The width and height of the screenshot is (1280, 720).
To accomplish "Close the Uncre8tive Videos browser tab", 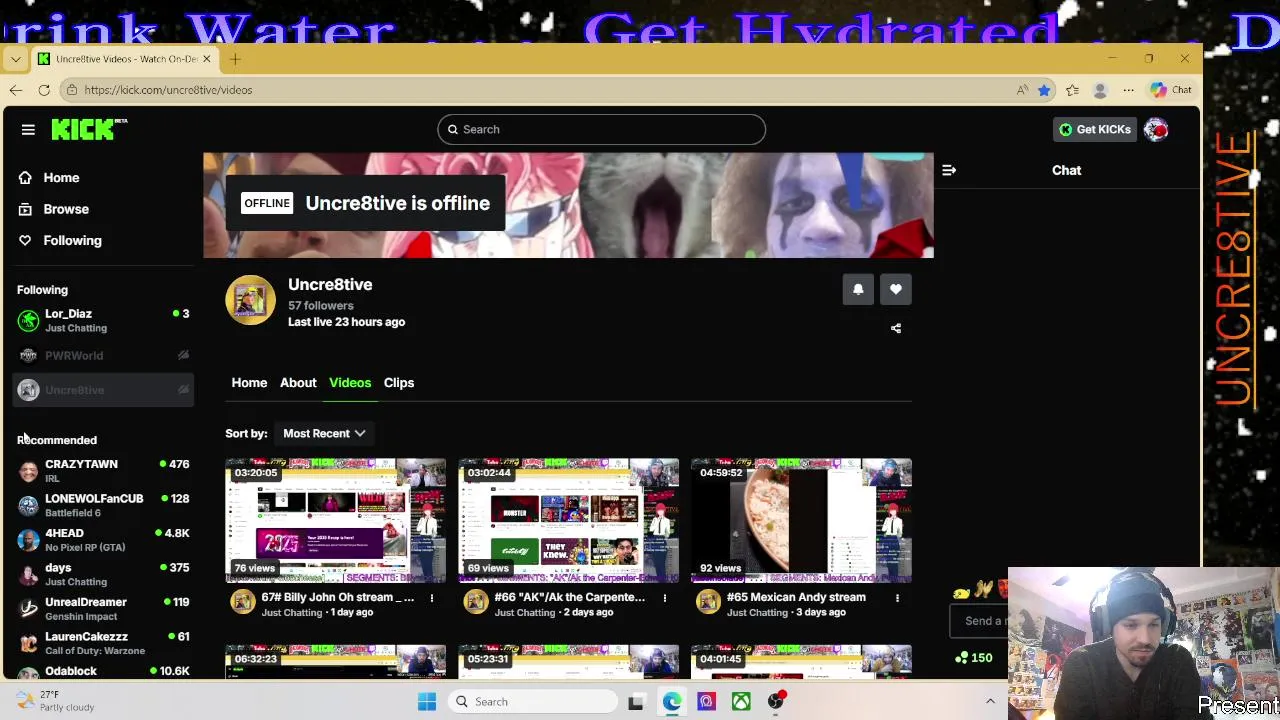I will (207, 59).
